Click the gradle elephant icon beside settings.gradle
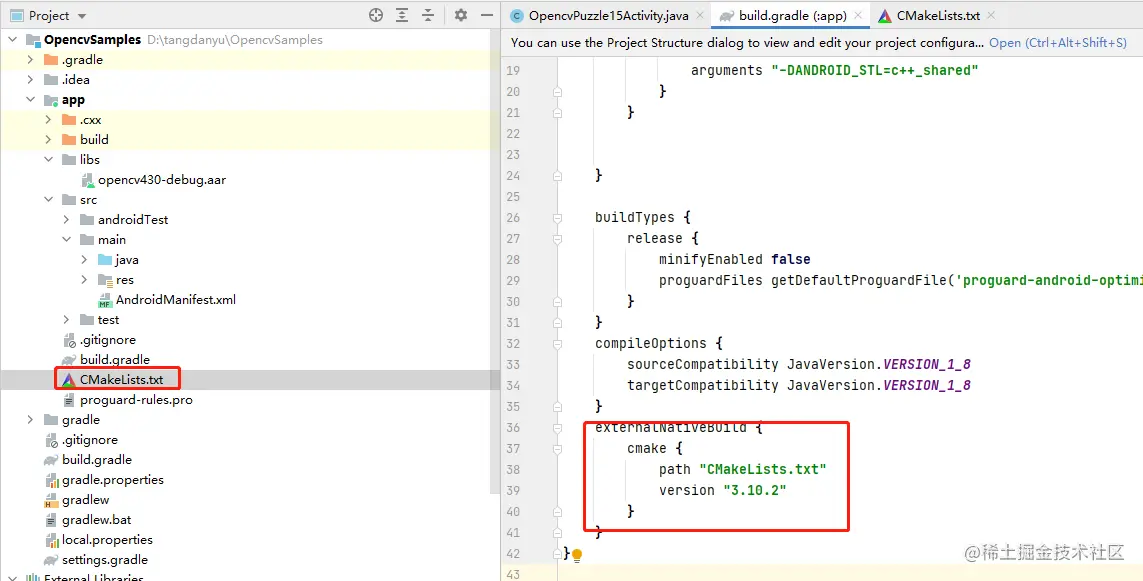Screen dimensions: 1143x581 click(x=50, y=560)
